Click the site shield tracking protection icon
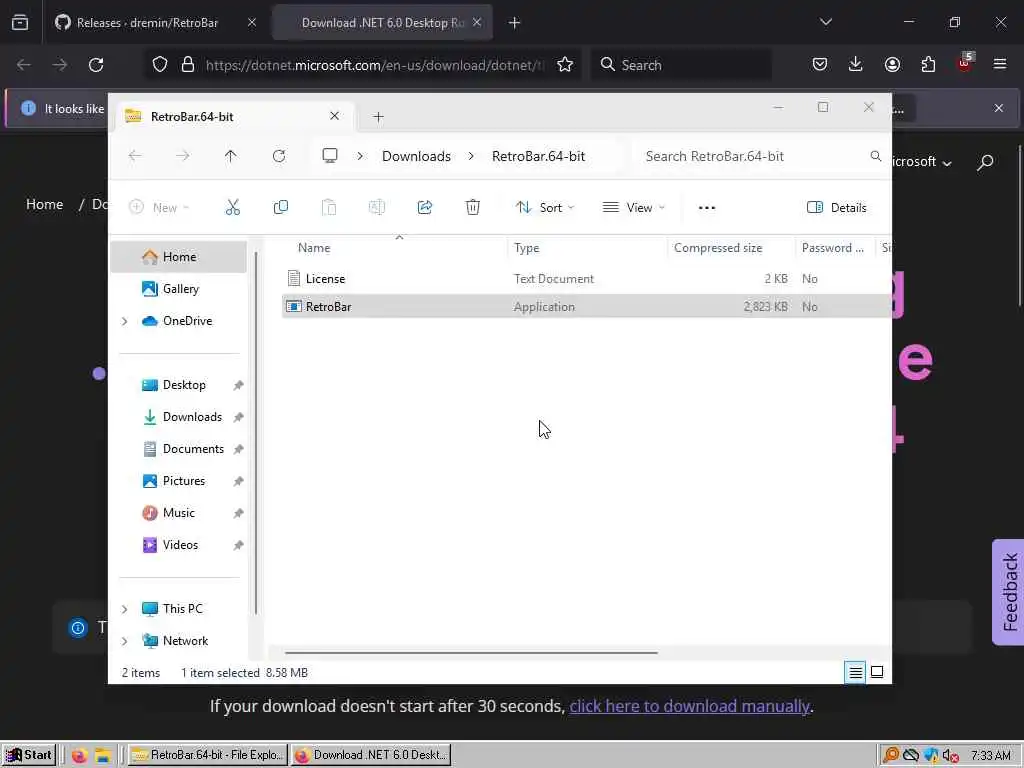1024x768 pixels. [x=160, y=65]
